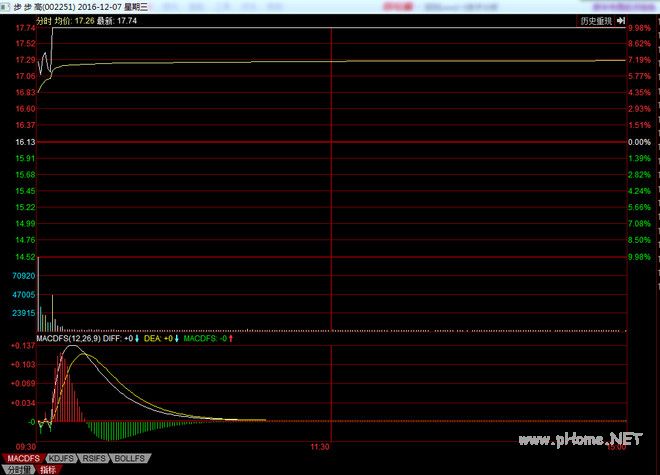Select the 指标 tab at the bottom
Screen dimensions: 660x475
[48, 470]
